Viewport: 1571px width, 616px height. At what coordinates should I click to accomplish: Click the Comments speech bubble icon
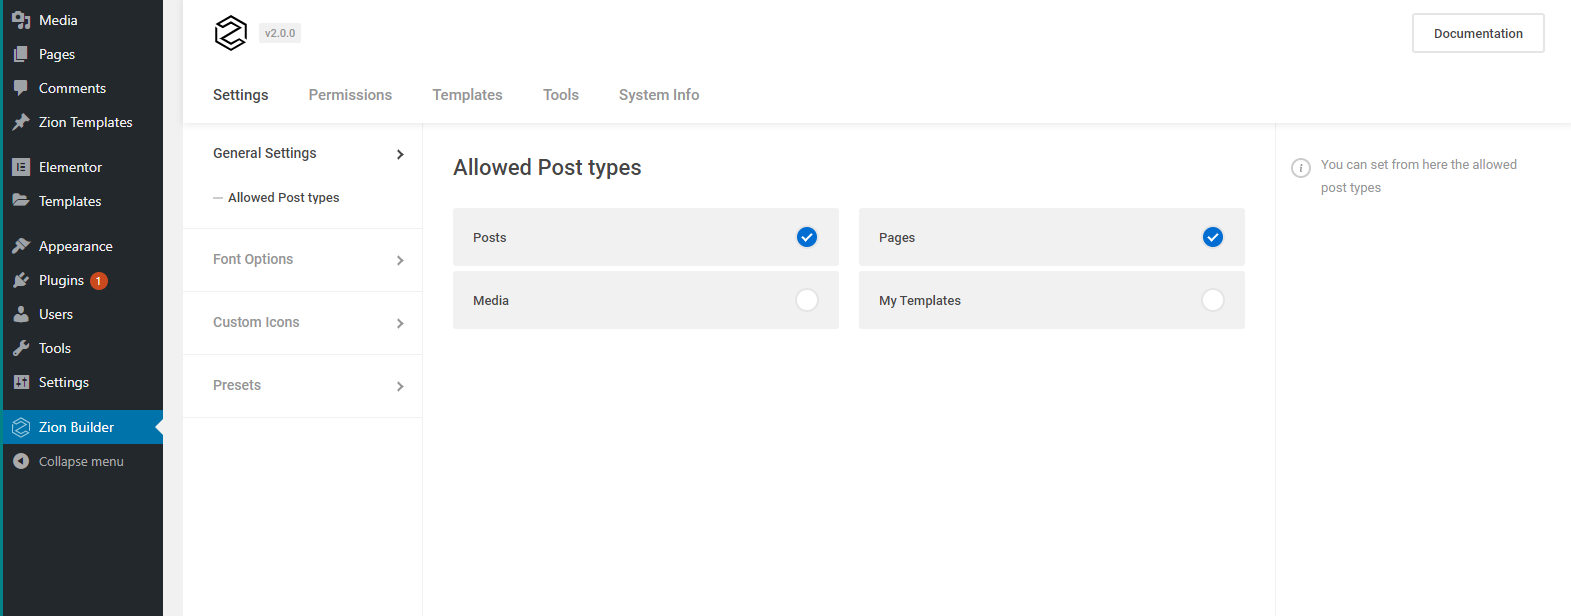pyautogui.click(x=21, y=88)
